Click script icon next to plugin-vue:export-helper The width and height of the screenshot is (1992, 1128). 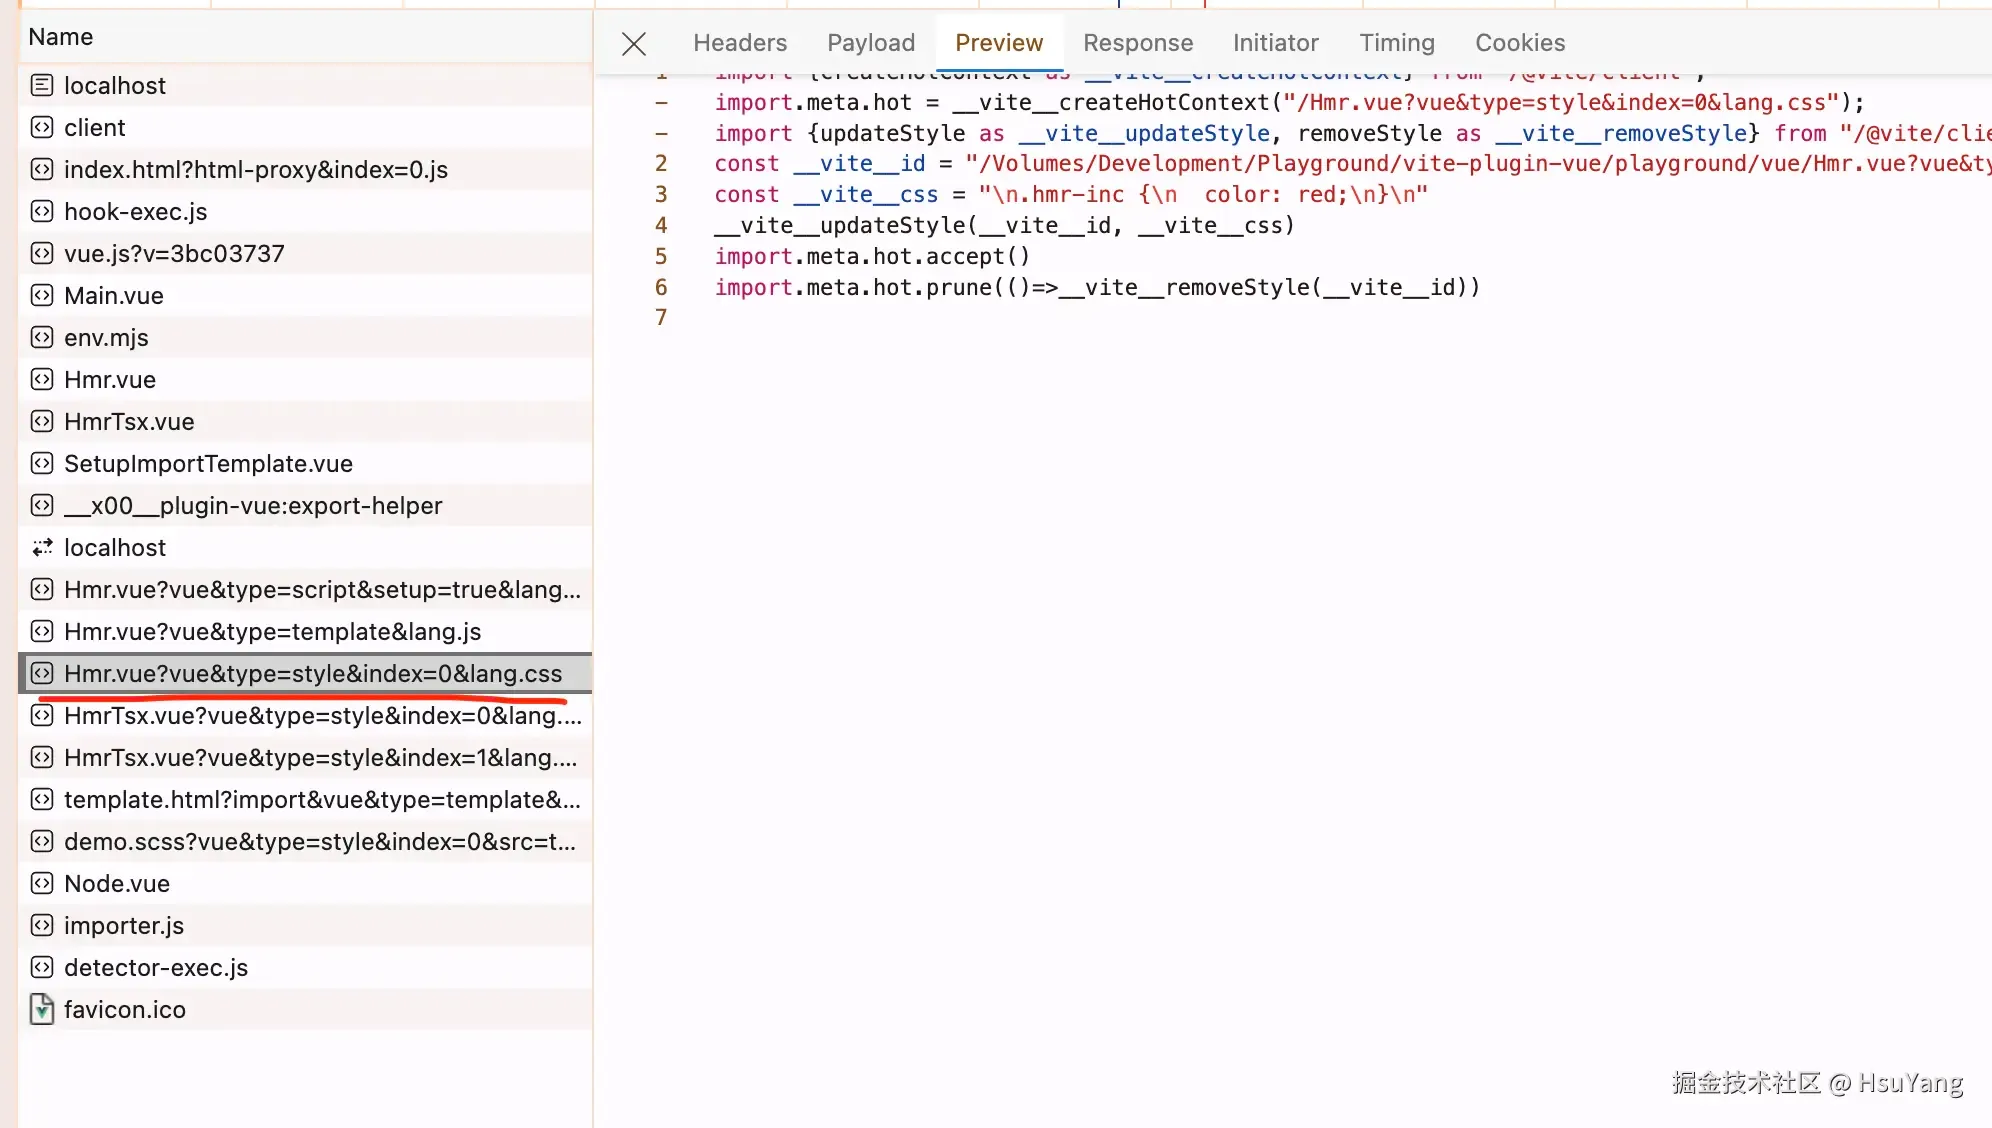tap(42, 505)
